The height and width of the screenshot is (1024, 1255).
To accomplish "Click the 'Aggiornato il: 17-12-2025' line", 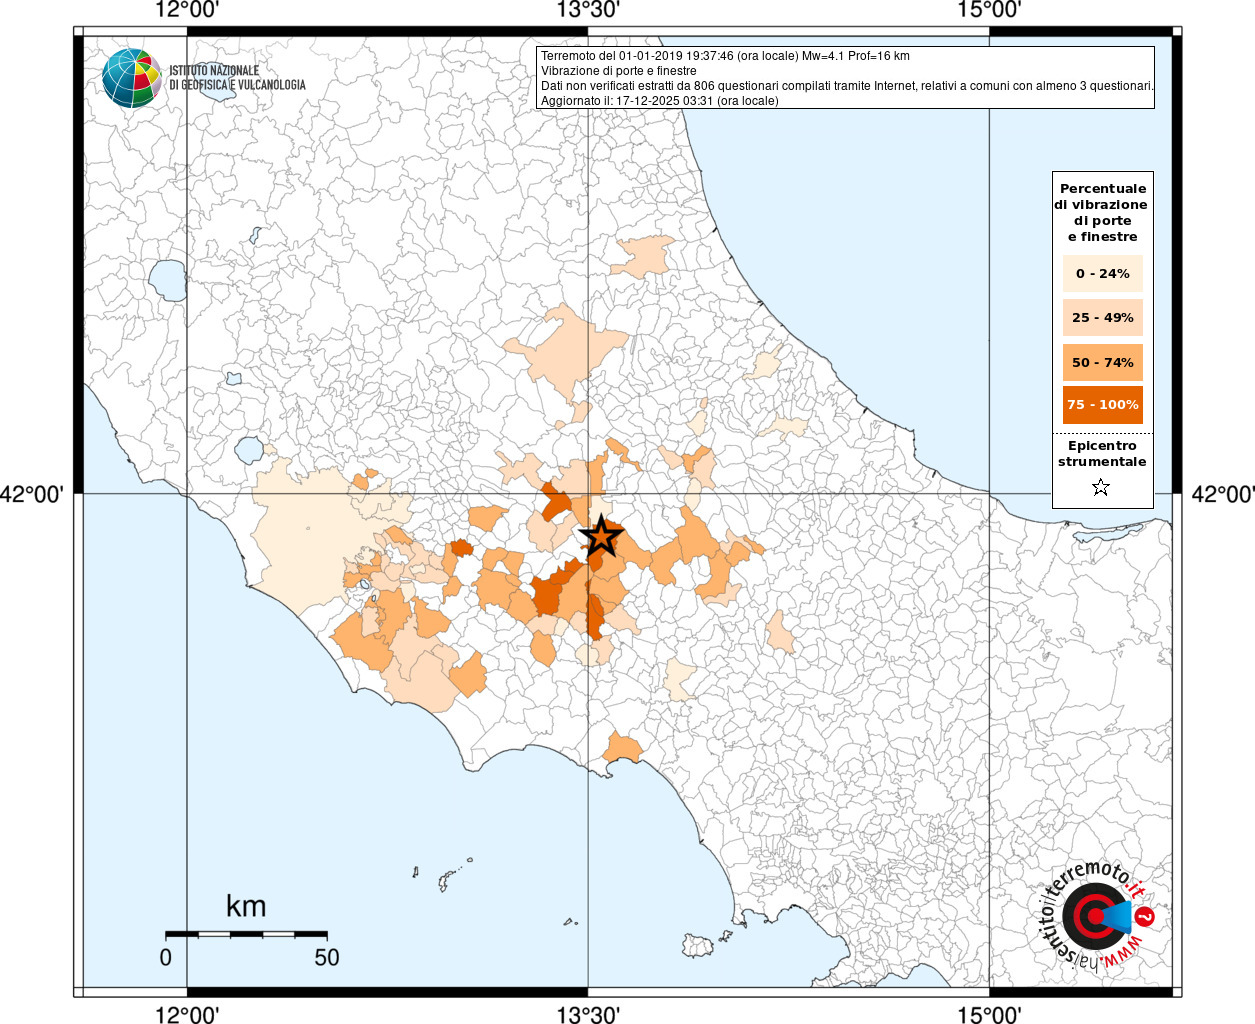I will tap(660, 100).
